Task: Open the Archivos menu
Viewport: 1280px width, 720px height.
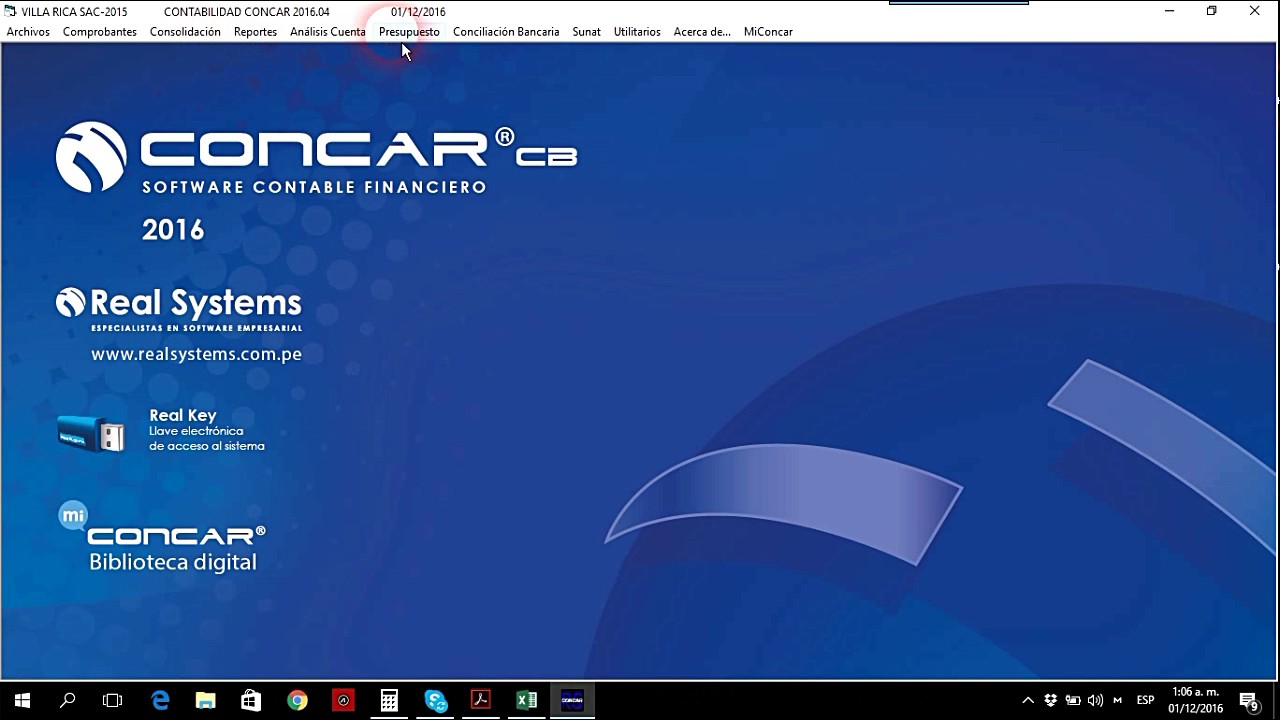Action: (28, 32)
